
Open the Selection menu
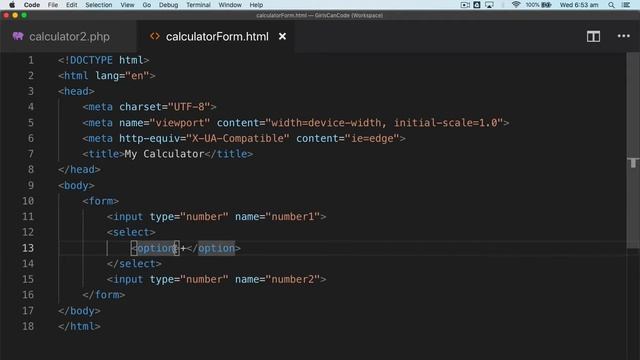point(98,5)
